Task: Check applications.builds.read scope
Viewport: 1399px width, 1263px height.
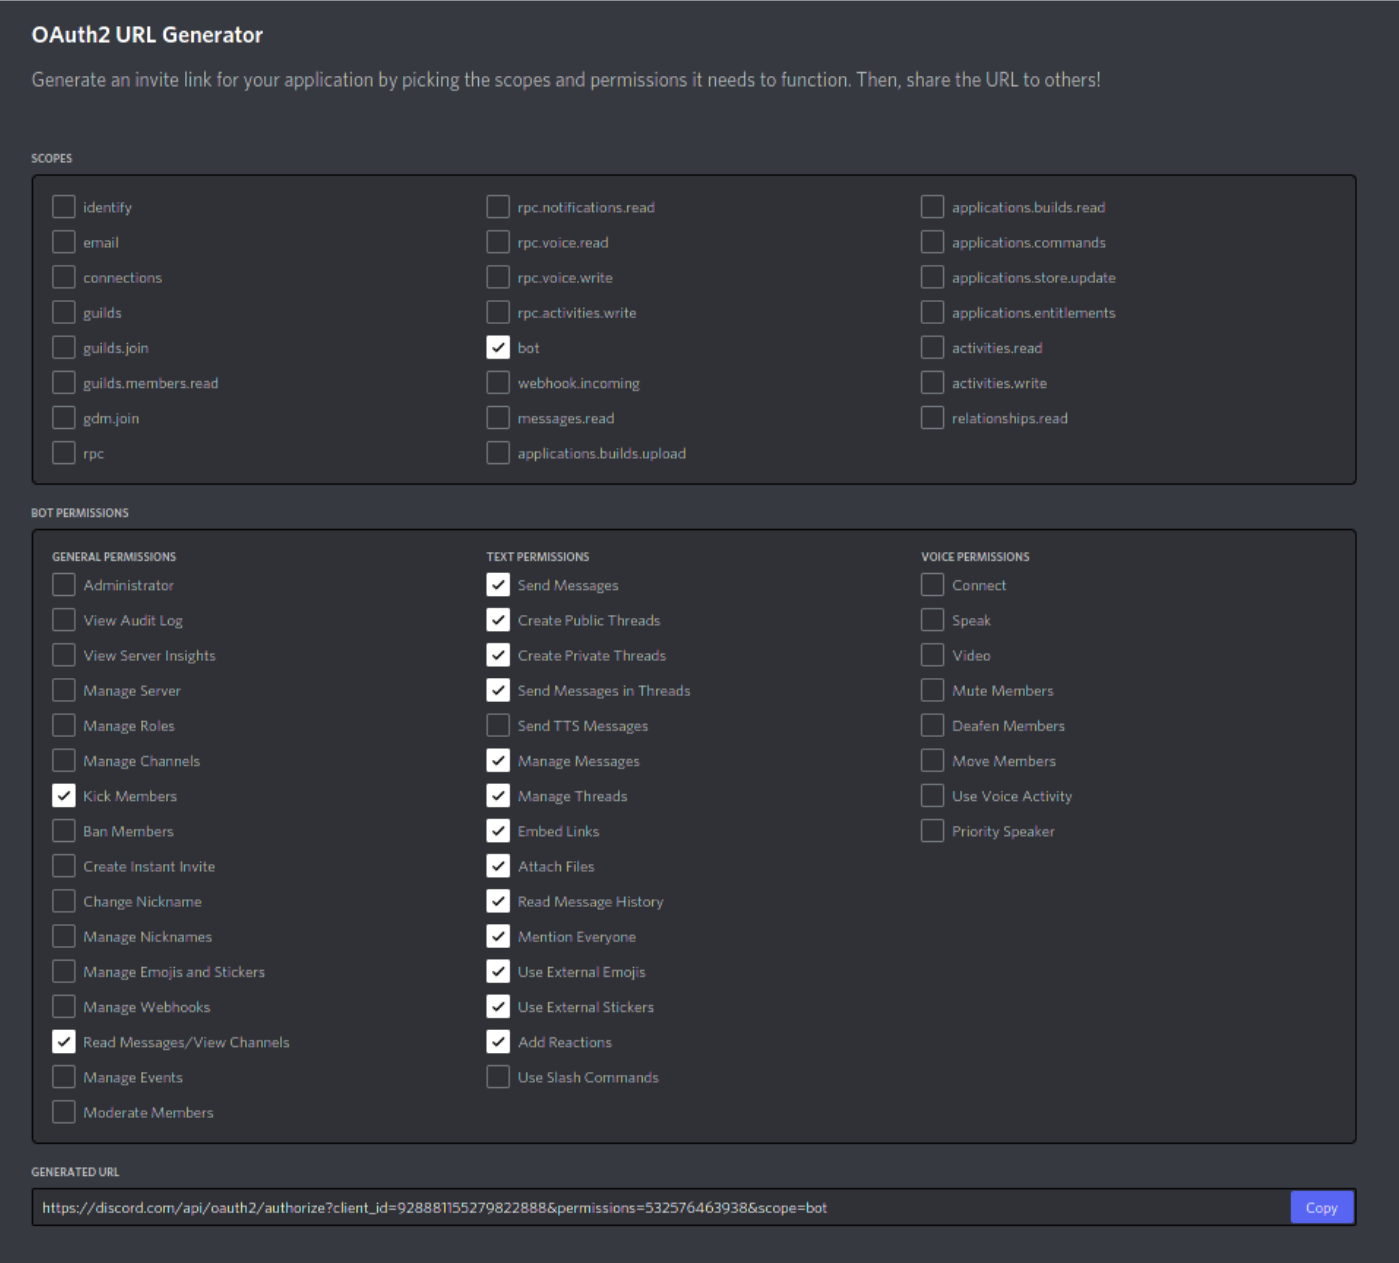Action: point(932,206)
